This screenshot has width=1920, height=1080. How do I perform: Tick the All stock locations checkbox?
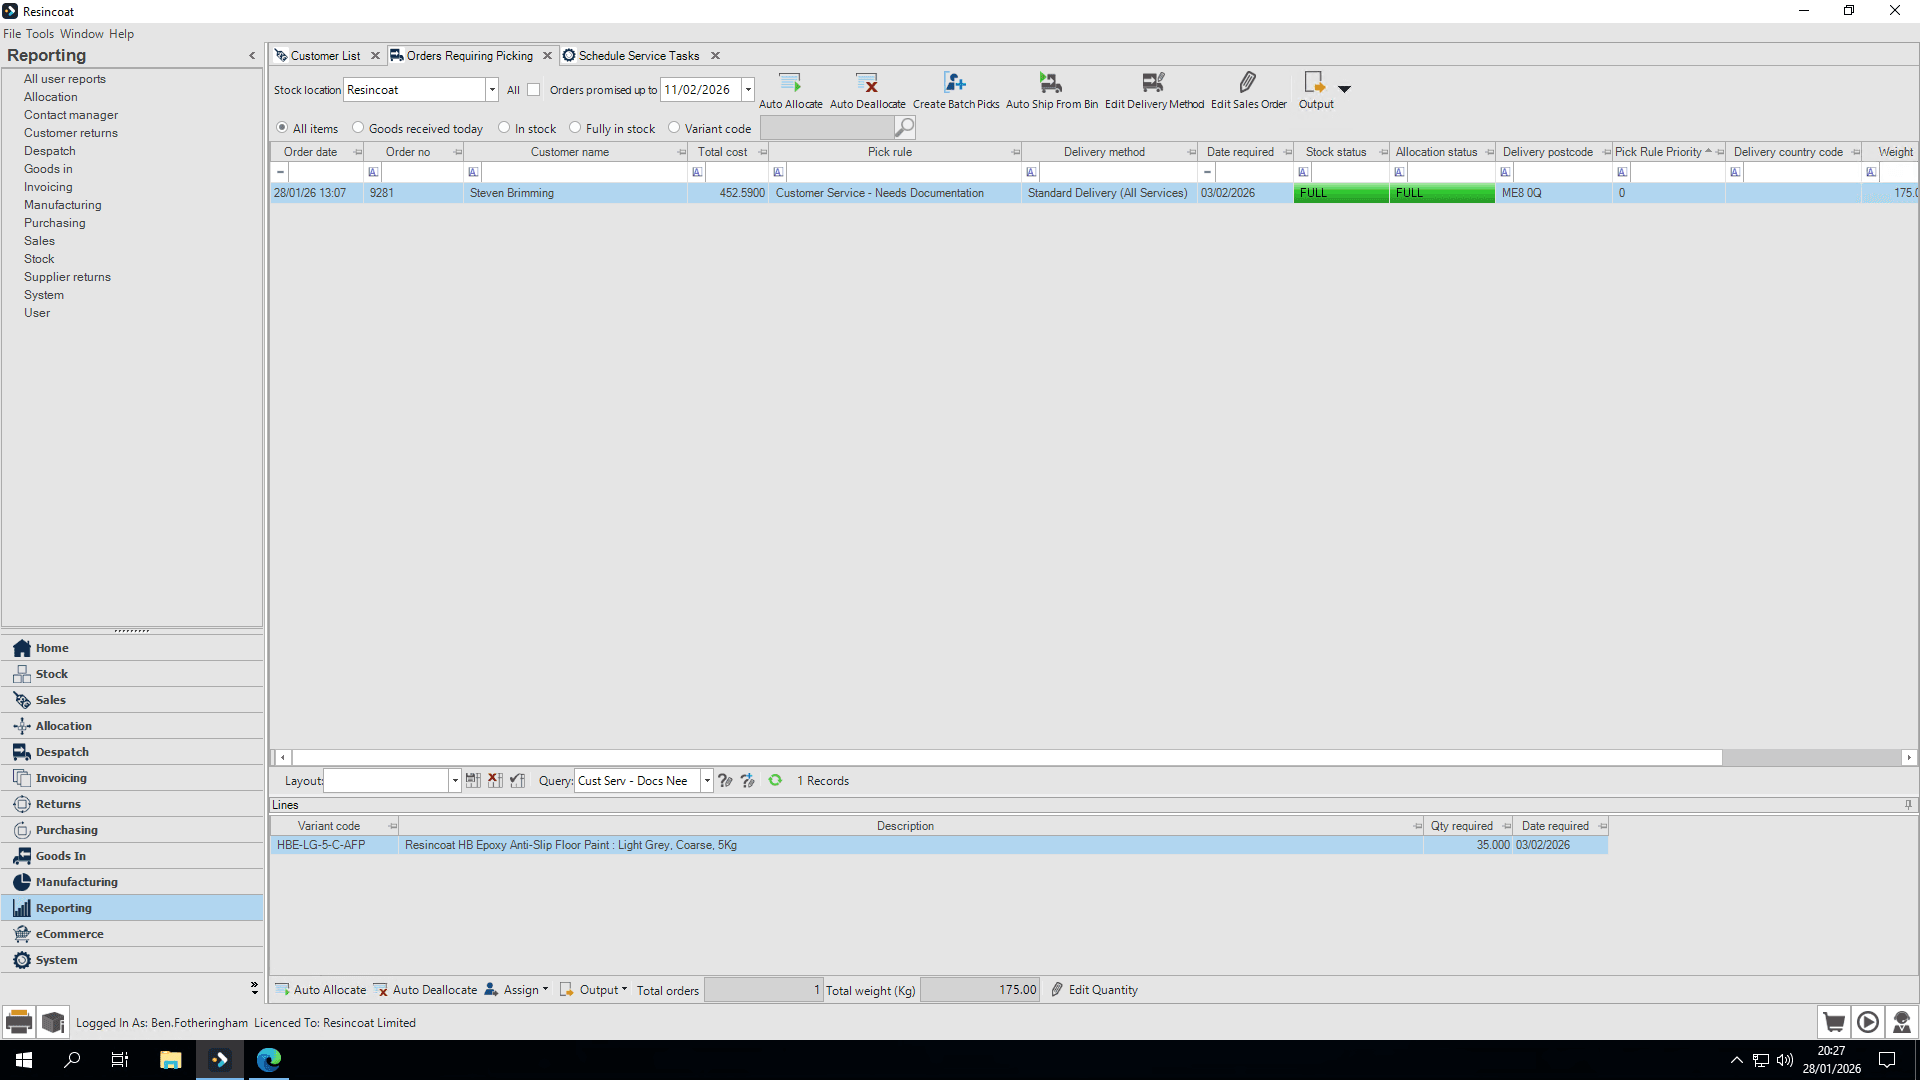534,90
